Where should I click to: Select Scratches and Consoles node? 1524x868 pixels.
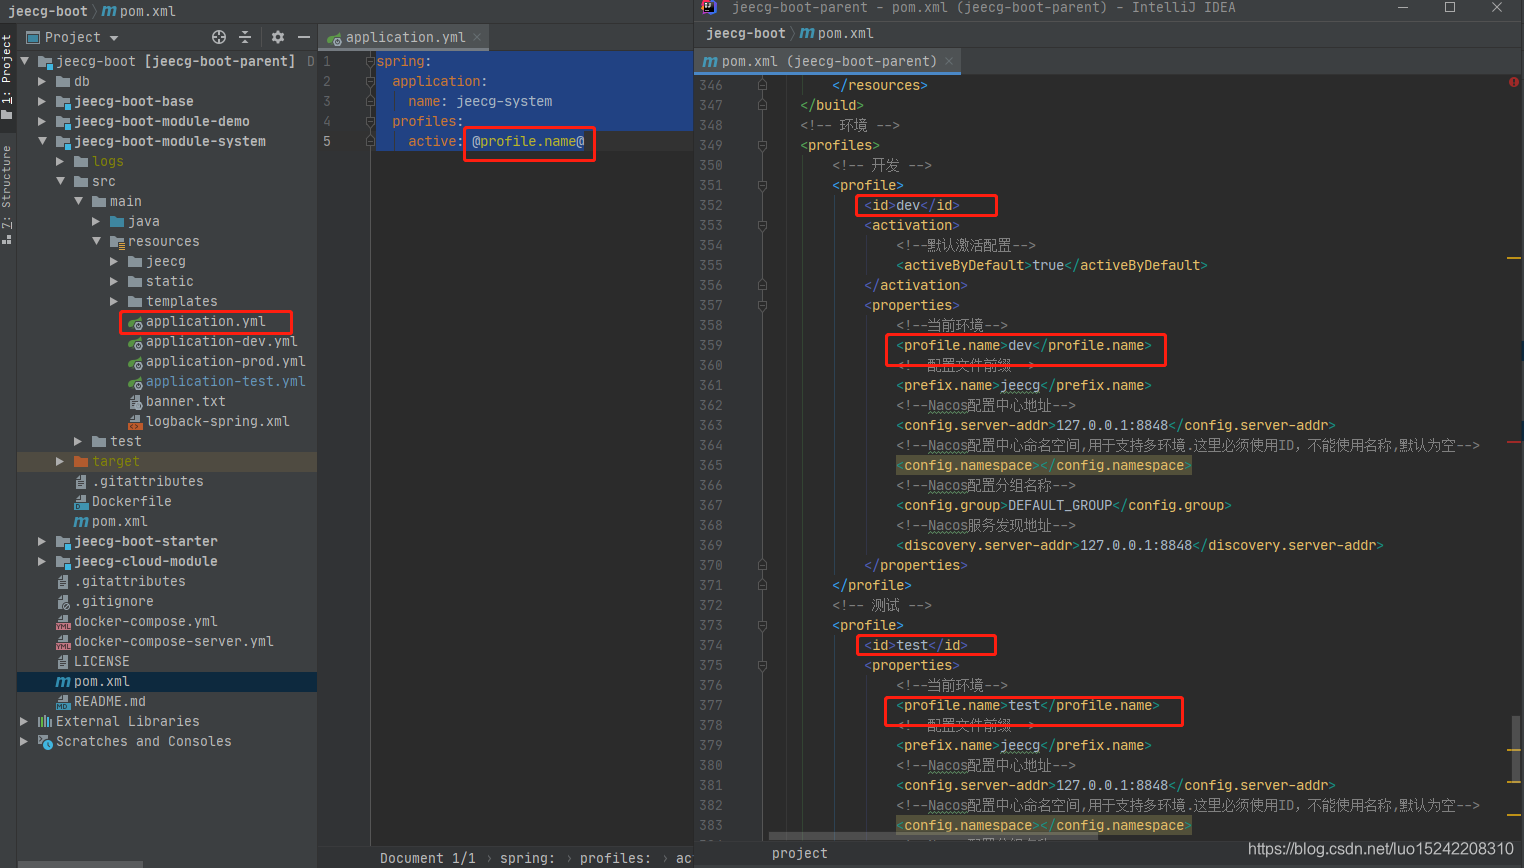134,741
